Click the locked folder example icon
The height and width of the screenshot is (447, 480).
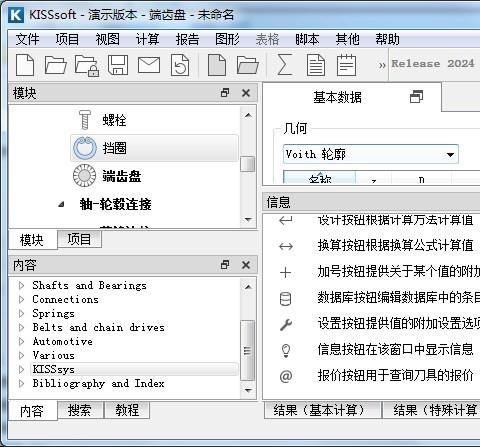click(87, 66)
